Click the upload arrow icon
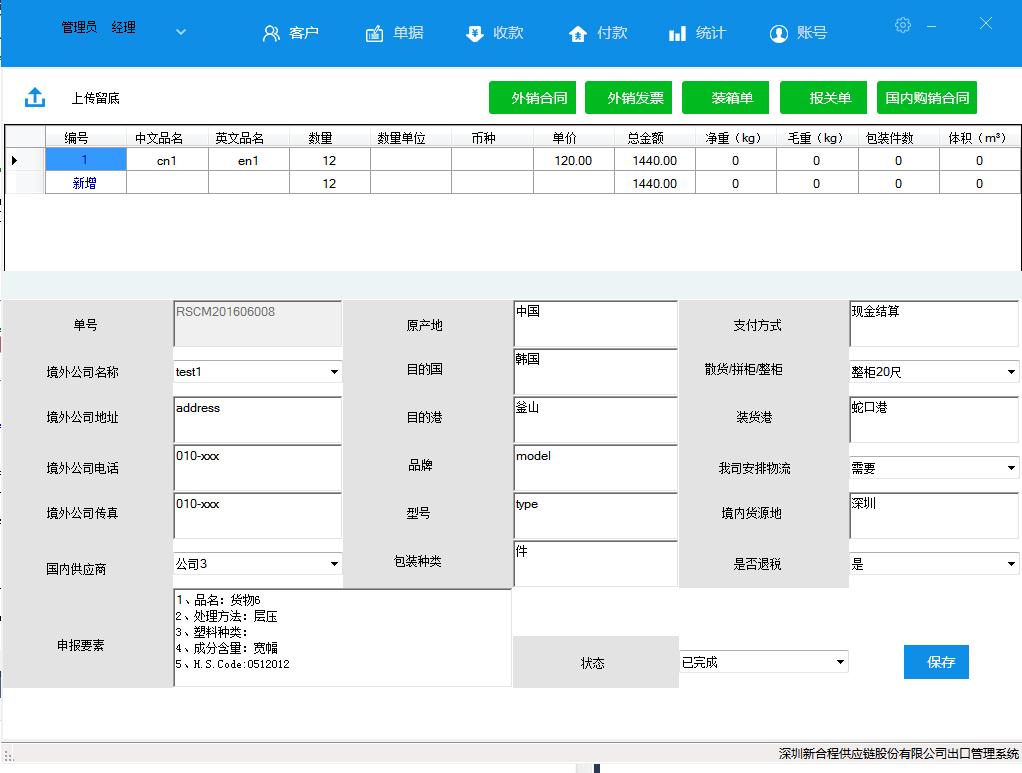1022x773 pixels. (35, 98)
